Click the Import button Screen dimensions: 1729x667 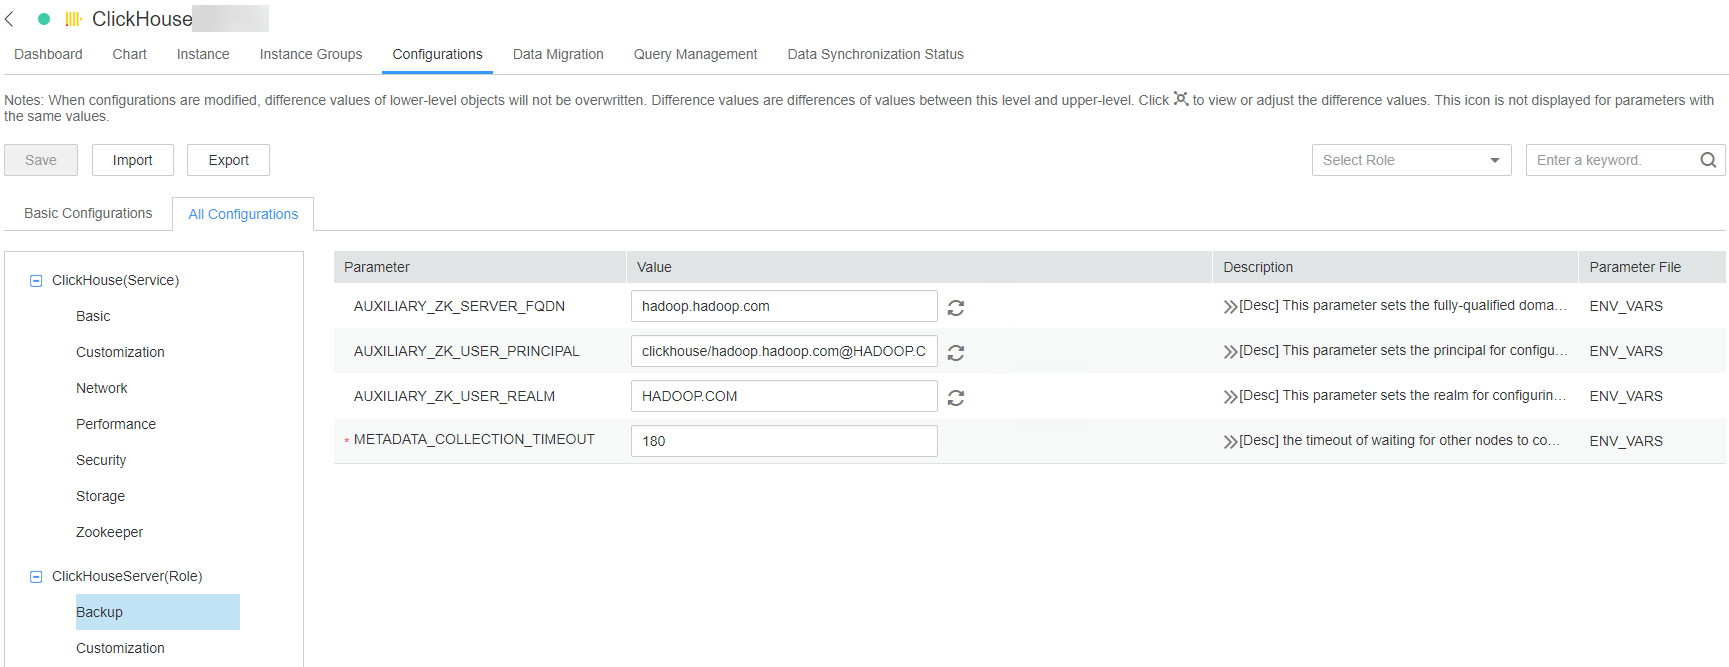(133, 160)
